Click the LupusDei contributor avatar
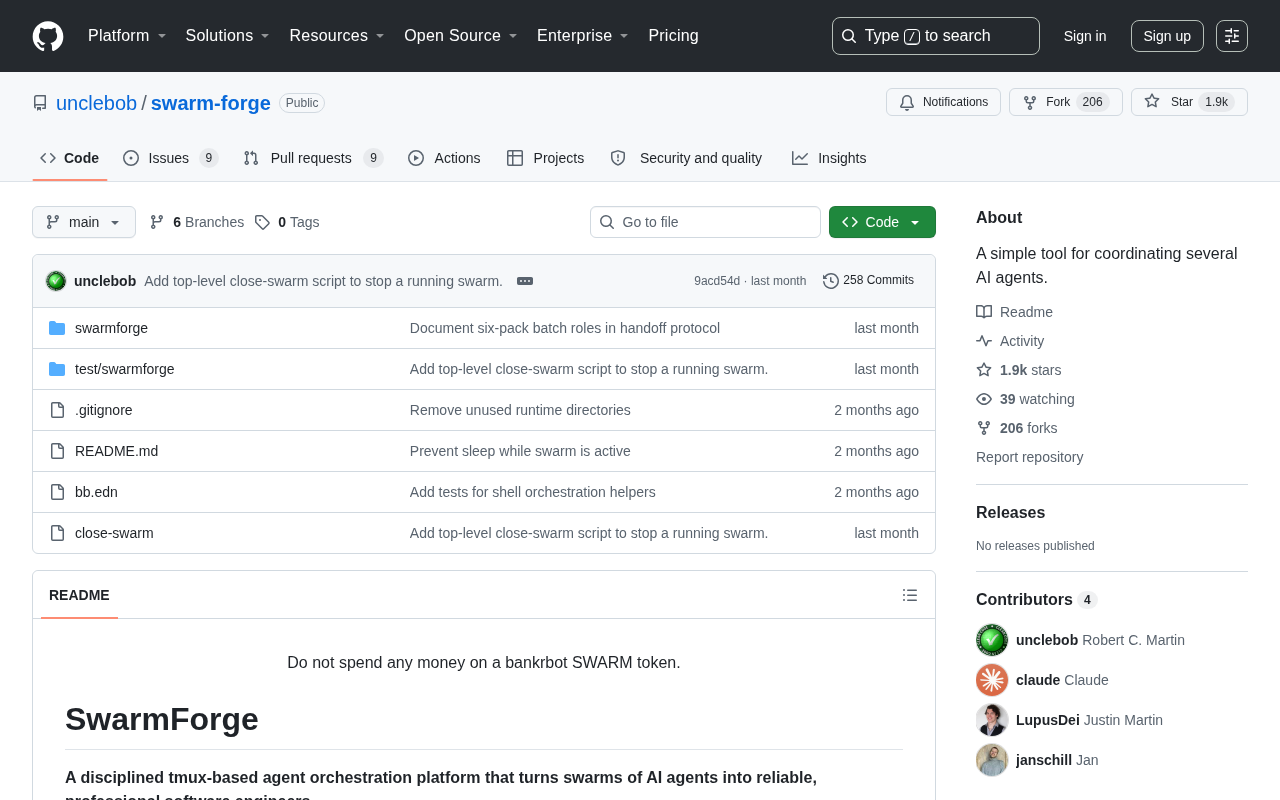 [992, 720]
